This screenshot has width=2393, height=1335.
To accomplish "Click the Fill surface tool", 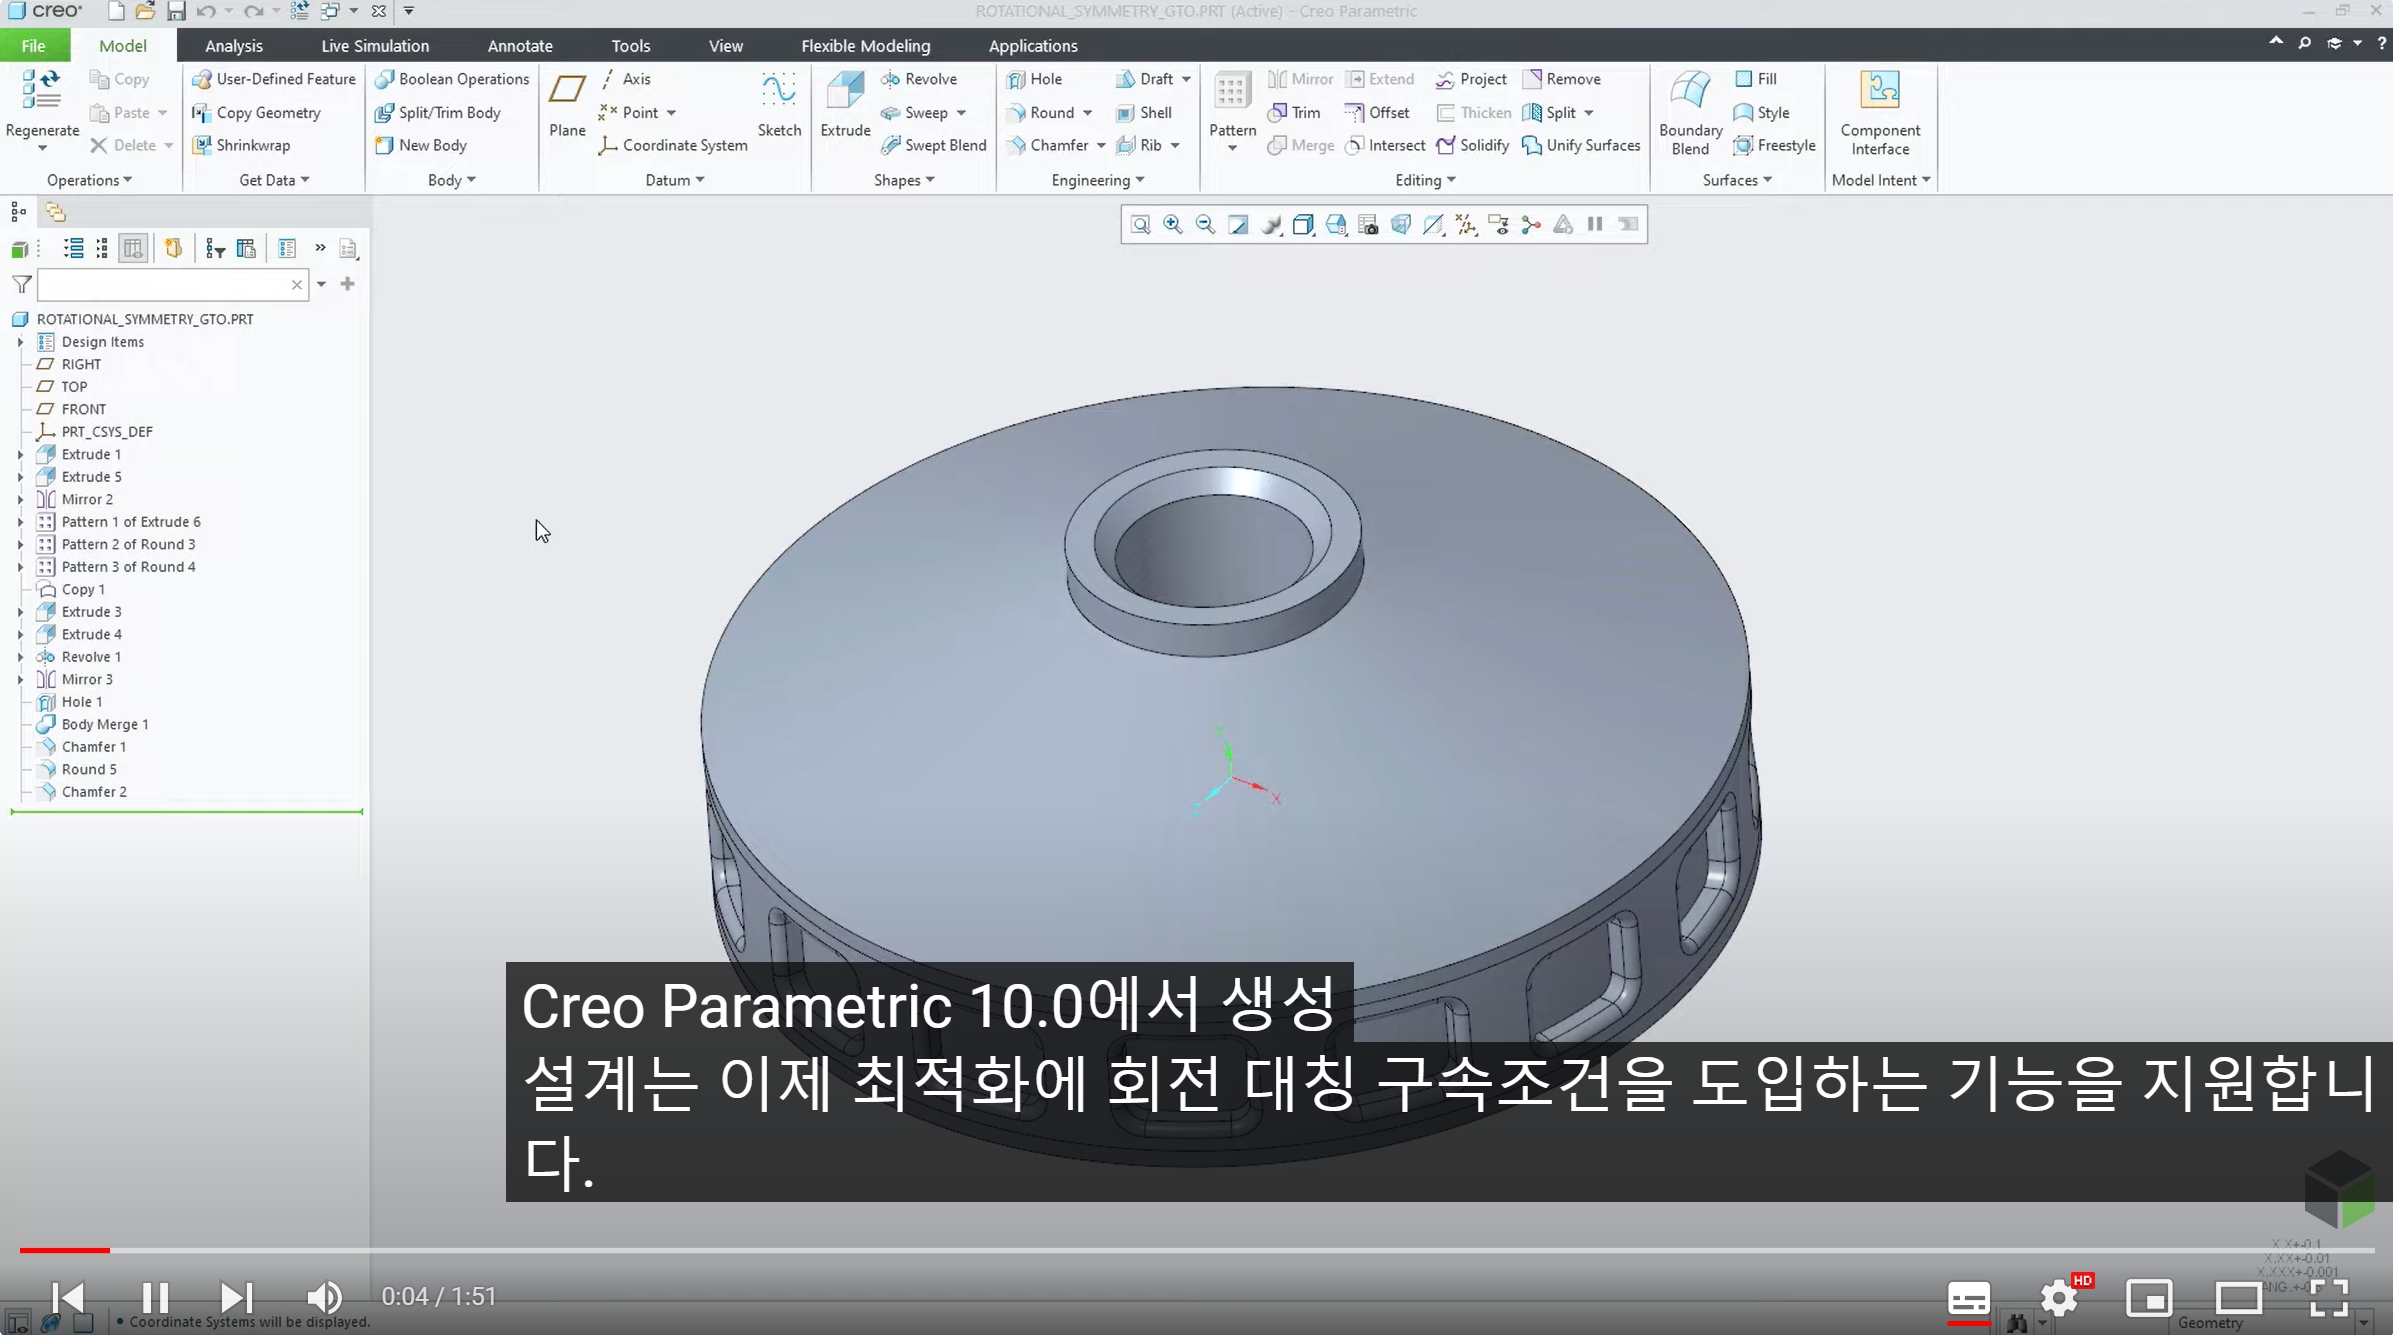I will tap(1755, 79).
